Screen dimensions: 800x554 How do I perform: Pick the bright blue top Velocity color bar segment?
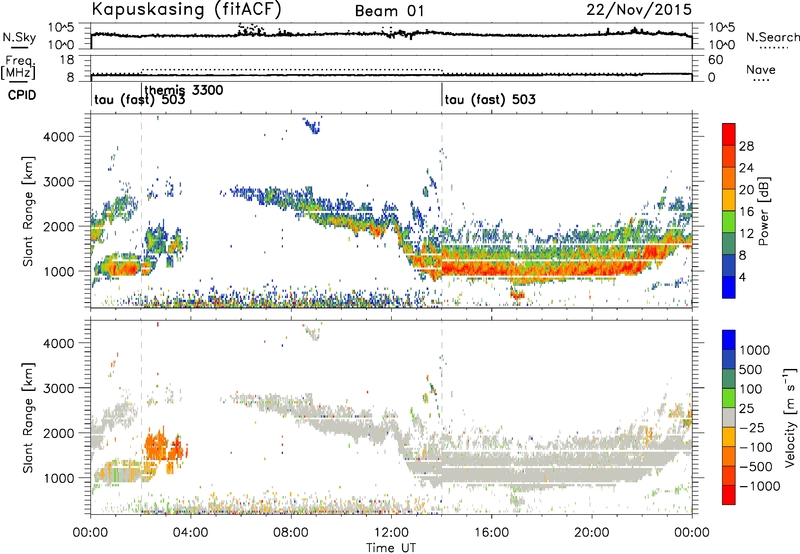(729, 340)
